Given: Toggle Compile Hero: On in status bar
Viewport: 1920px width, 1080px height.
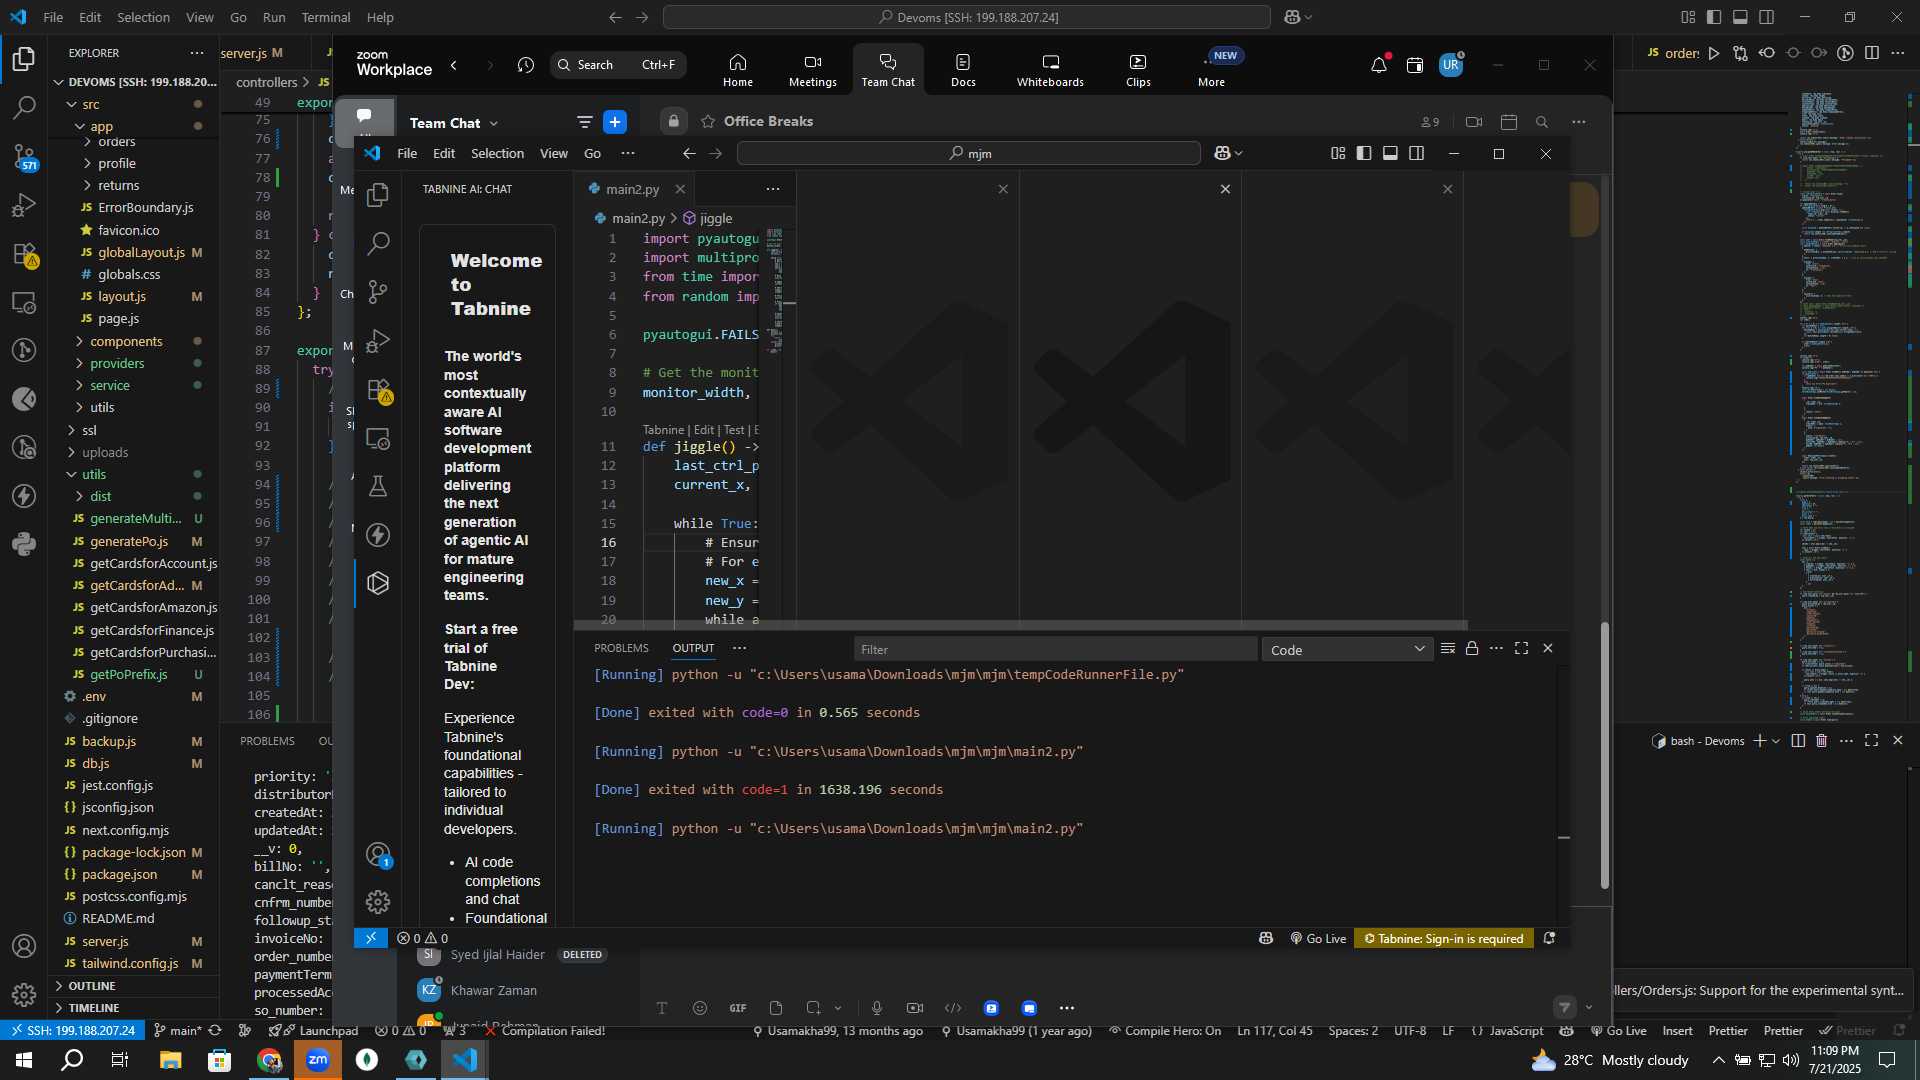Looking at the screenshot, I should [1165, 1031].
